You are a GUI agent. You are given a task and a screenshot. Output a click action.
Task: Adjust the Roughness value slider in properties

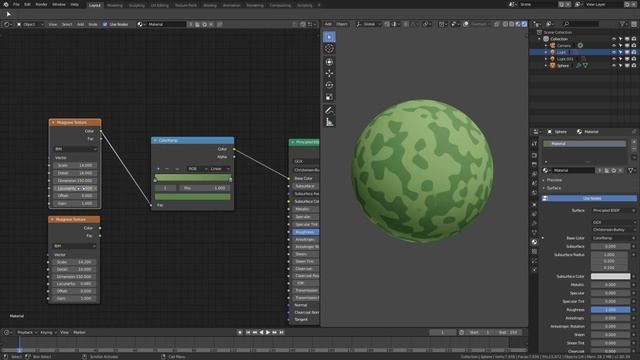coord(611,310)
